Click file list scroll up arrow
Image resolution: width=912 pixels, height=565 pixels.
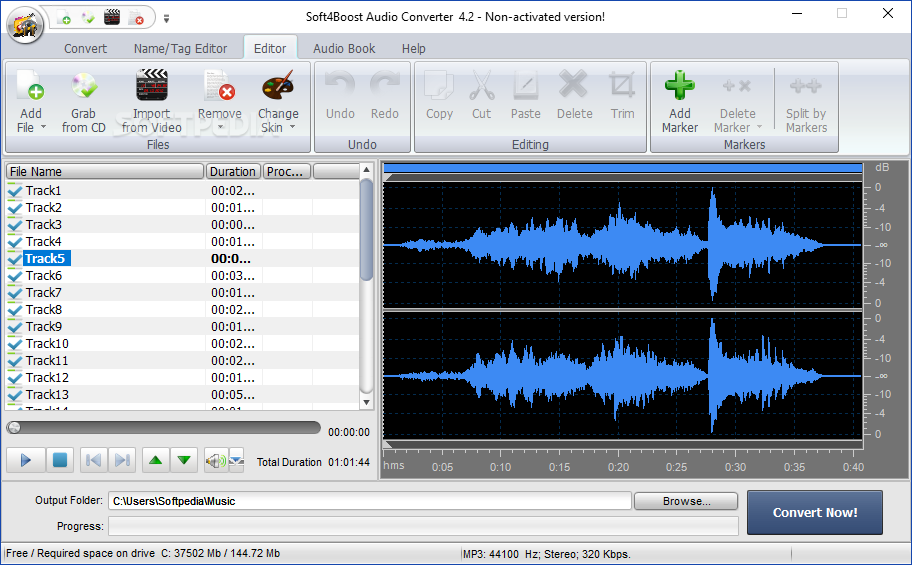366,170
